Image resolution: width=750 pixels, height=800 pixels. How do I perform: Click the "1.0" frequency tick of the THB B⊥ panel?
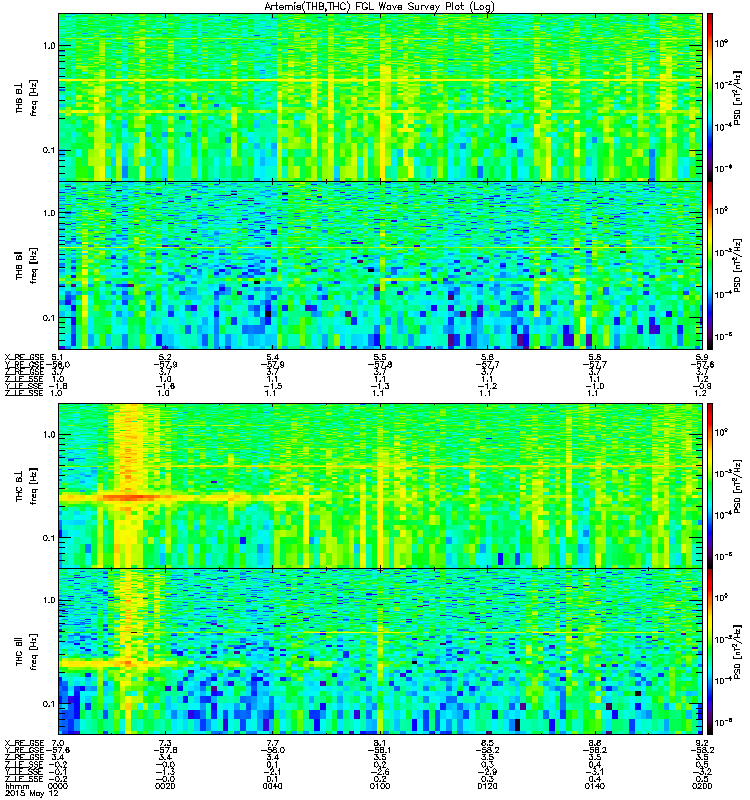(x=49, y=46)
